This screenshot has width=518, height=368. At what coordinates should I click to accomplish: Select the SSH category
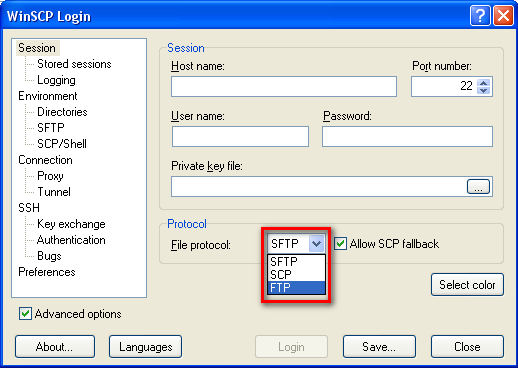tap(29, 208)
